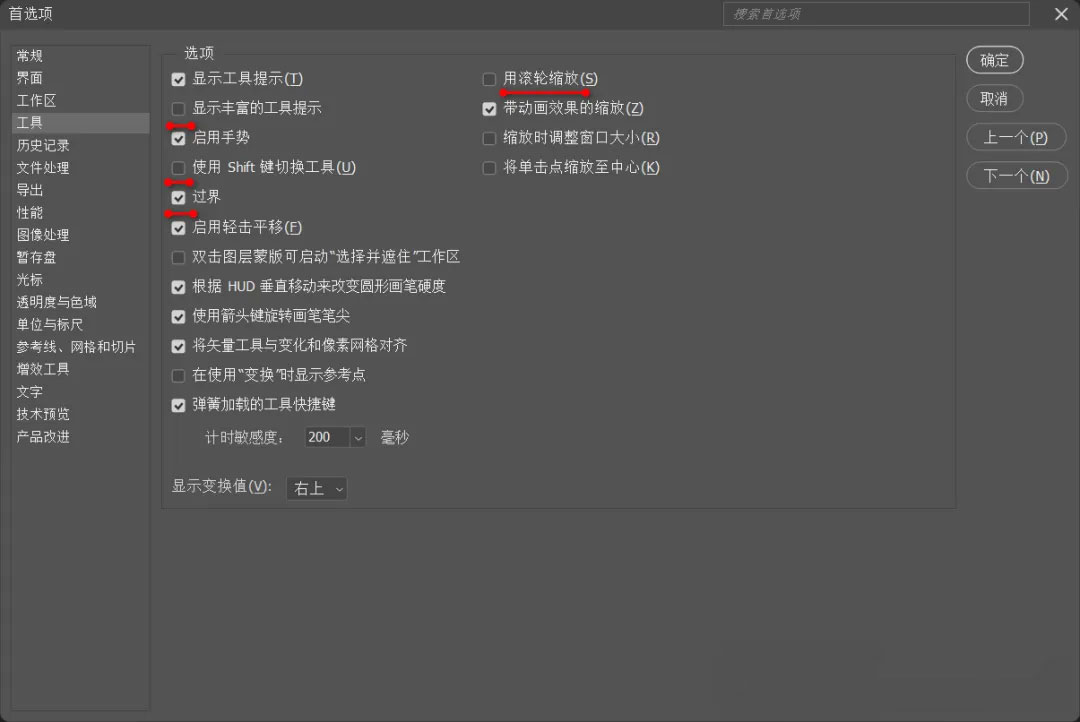Viewport: 1080px width, 722px height.
Task: Open the 透明度与色域 preferences category
Action: [x=81, y=302]
